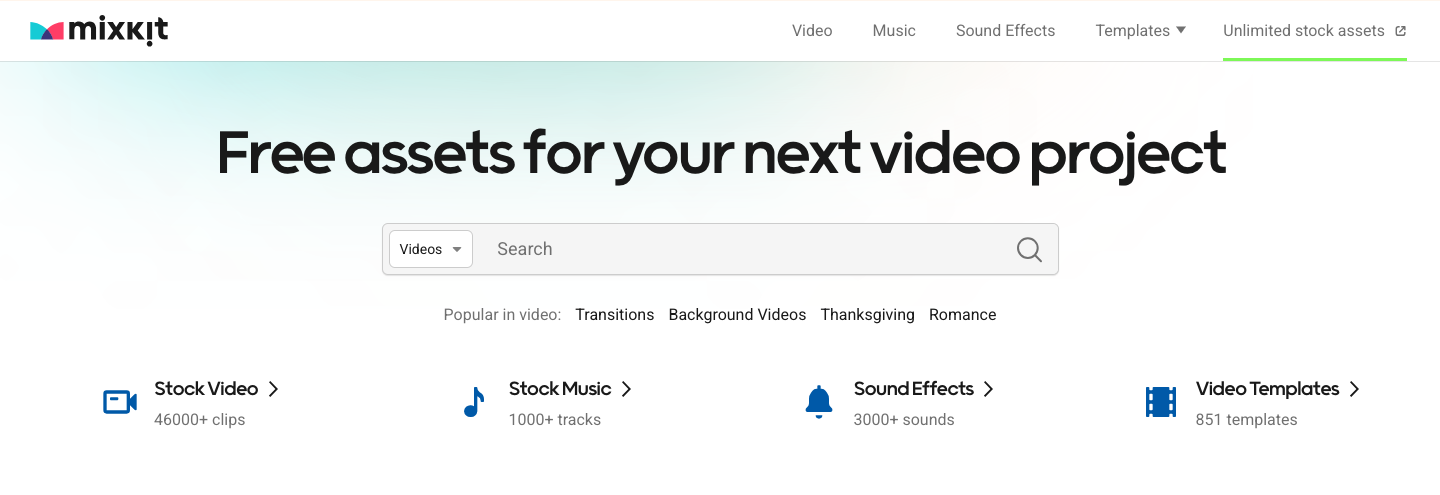This screenshot has height=495, width=1440.
Task: Click the Stock Video camera icon
Action: pyautogui.click(x=120, y=402)
